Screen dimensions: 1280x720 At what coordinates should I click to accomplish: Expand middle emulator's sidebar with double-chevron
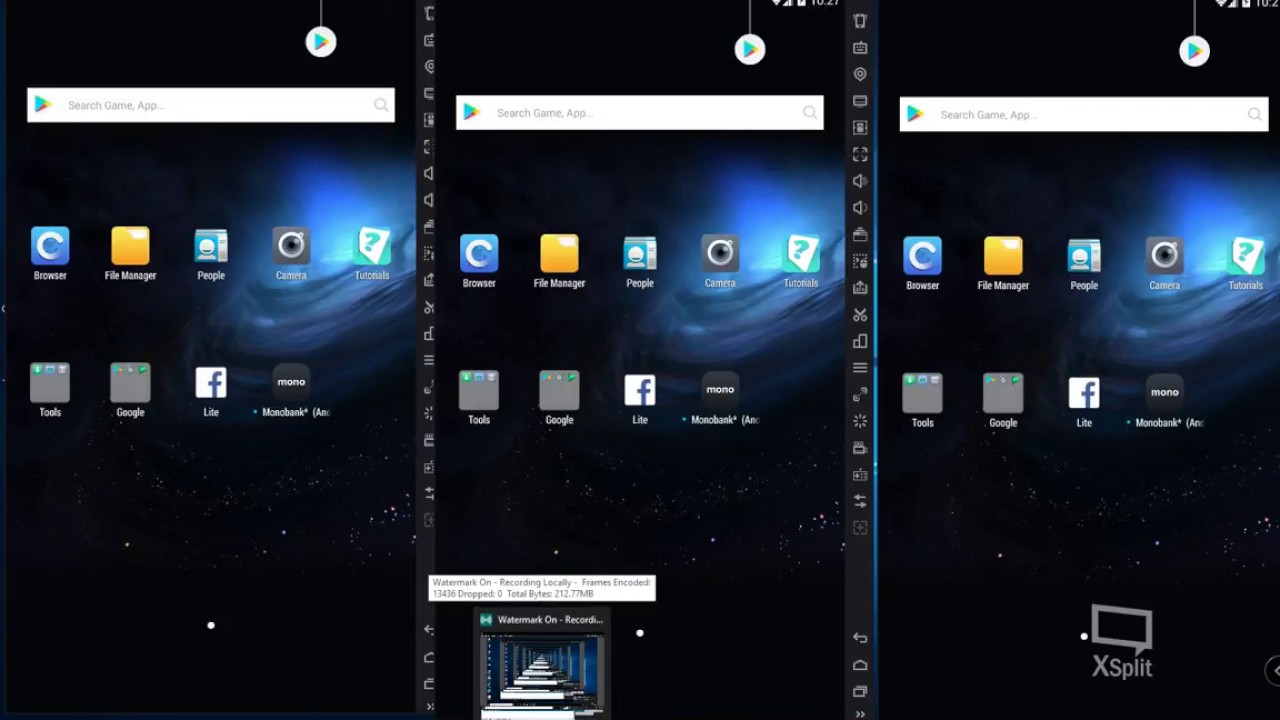pos(860,714)
